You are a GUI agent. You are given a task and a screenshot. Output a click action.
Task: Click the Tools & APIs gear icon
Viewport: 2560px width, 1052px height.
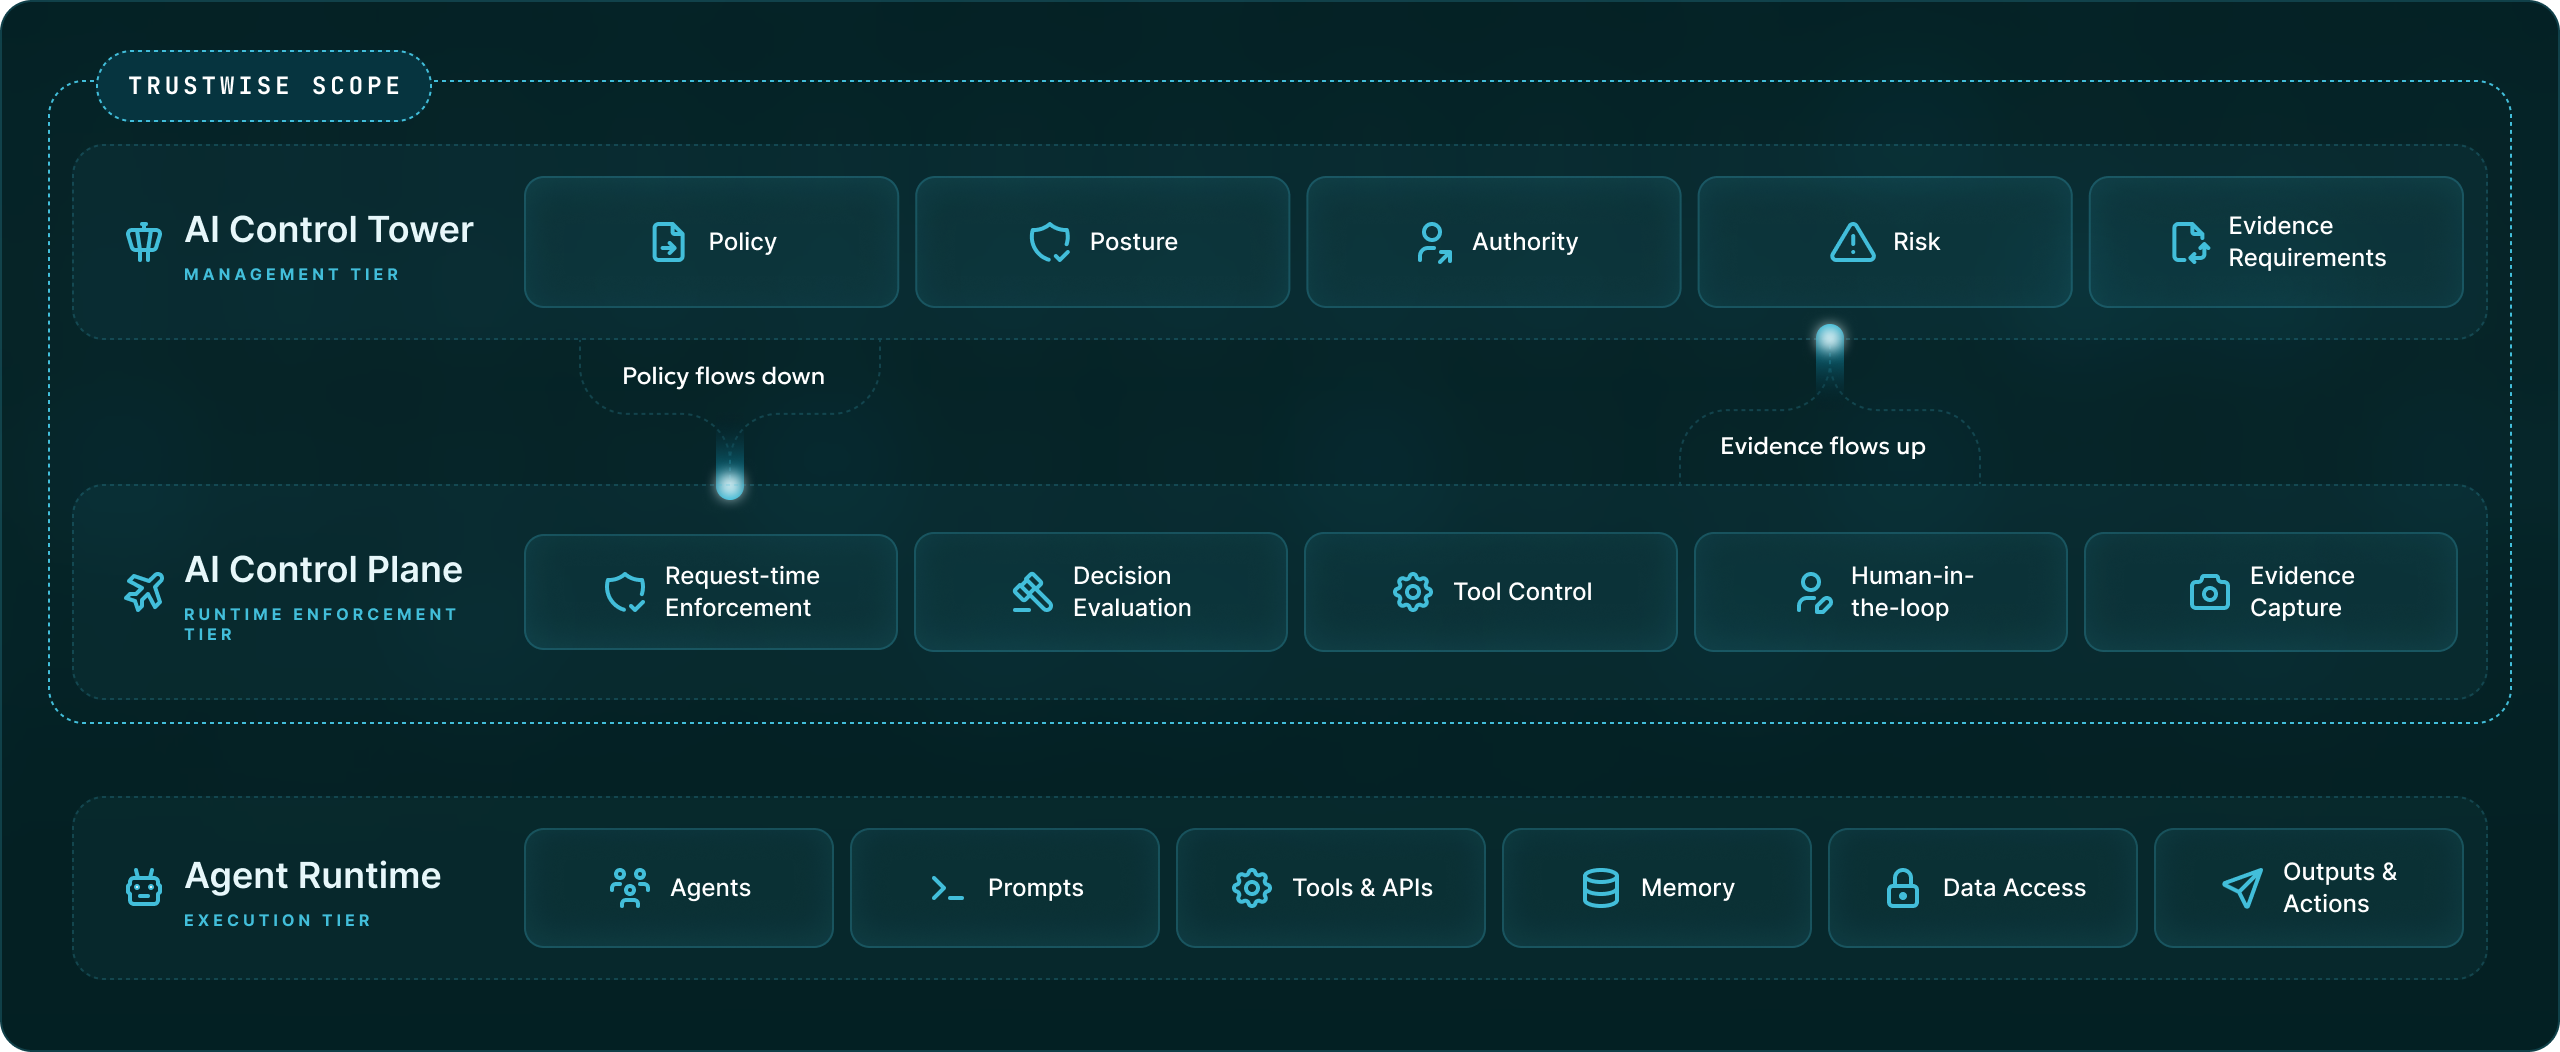[1252, 888]
